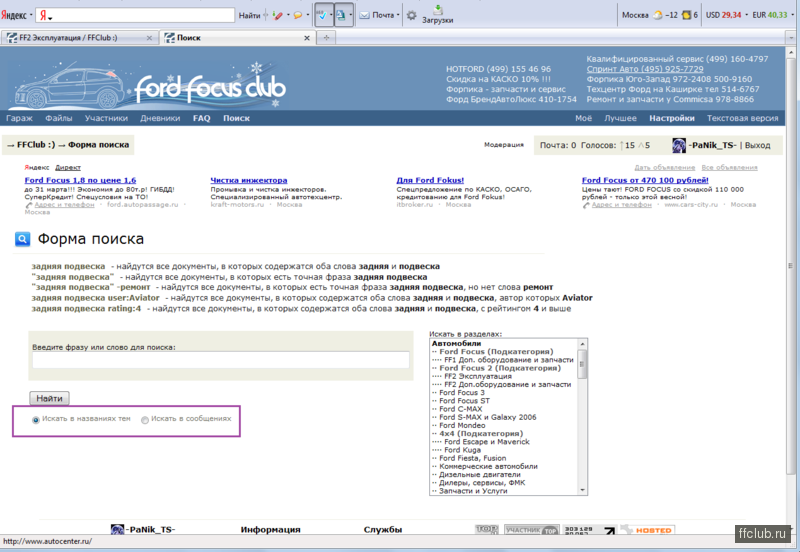The width and height of the screenshot is (800, 552).
Task: Click Найти in the Yandex toolbar
Action: click(x=249, y=15)
